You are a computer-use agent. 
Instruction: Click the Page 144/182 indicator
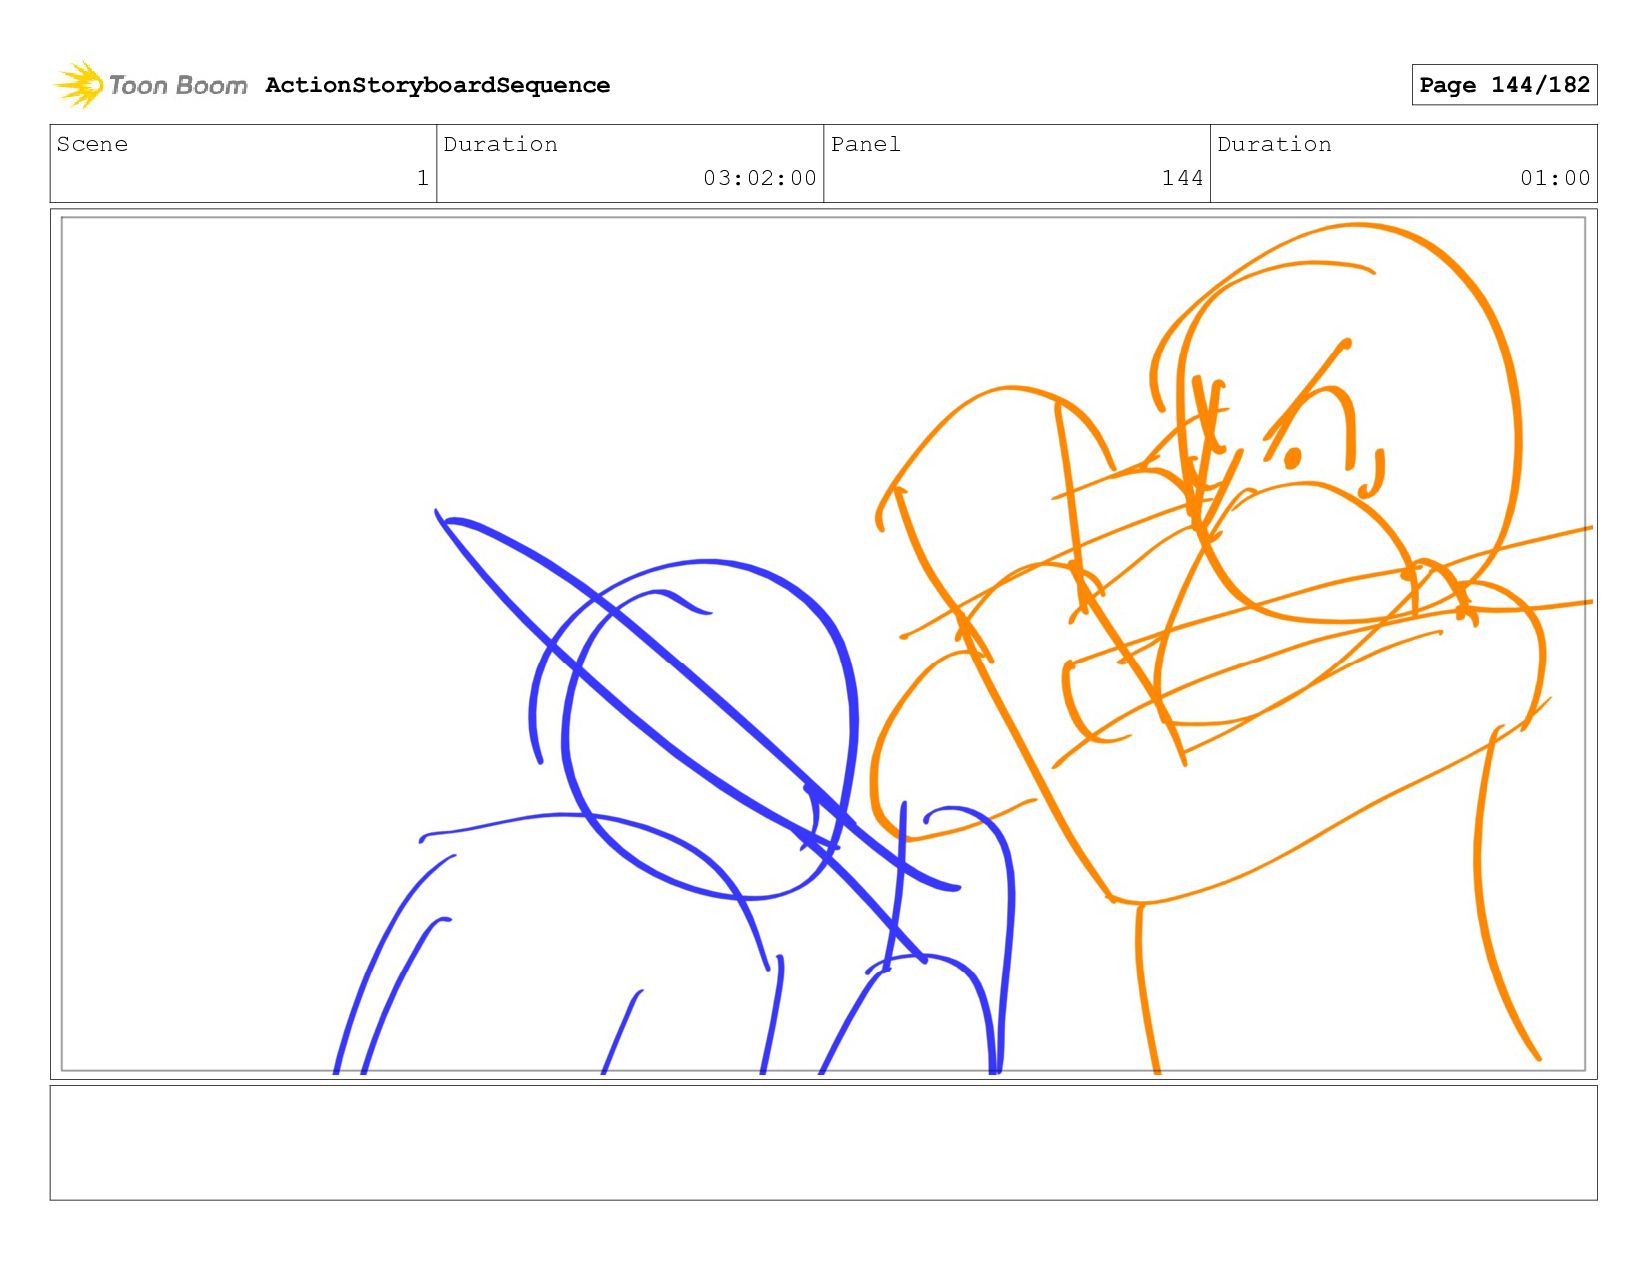1504,85
